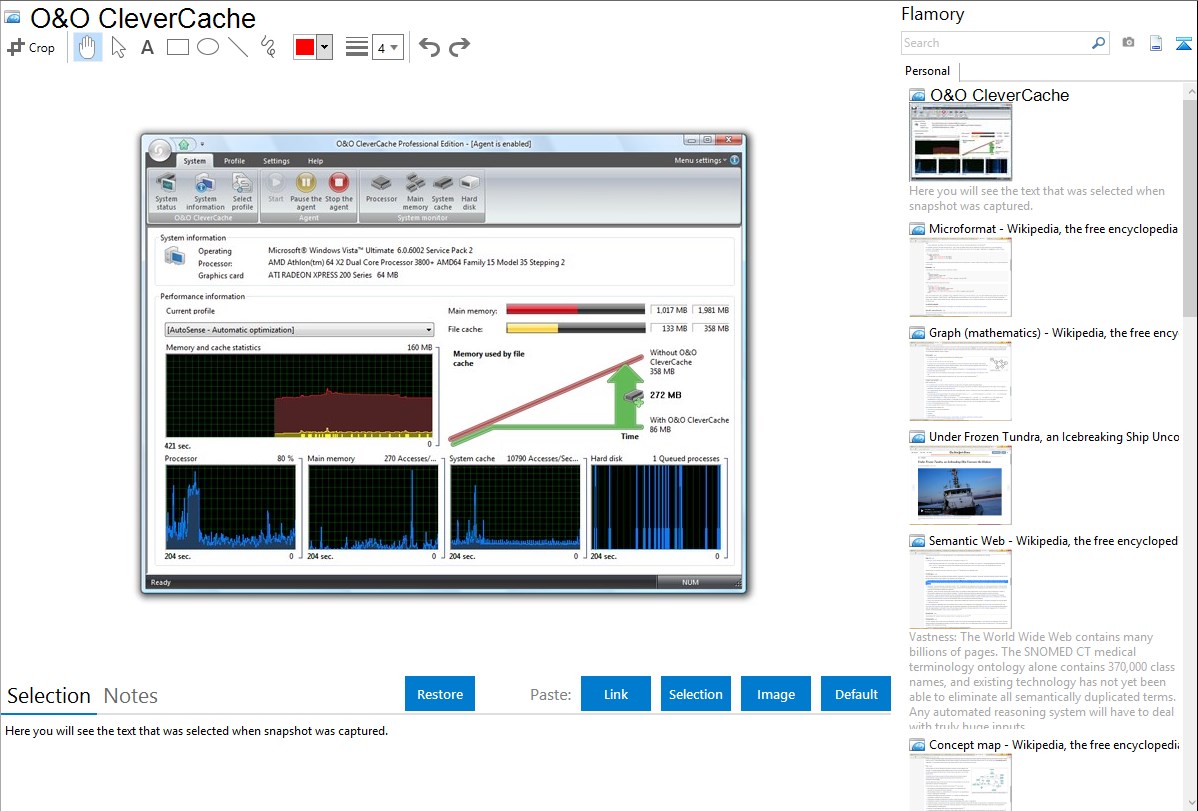Click the Paste Link button
Screen dimensions: 1198x811
616,694
